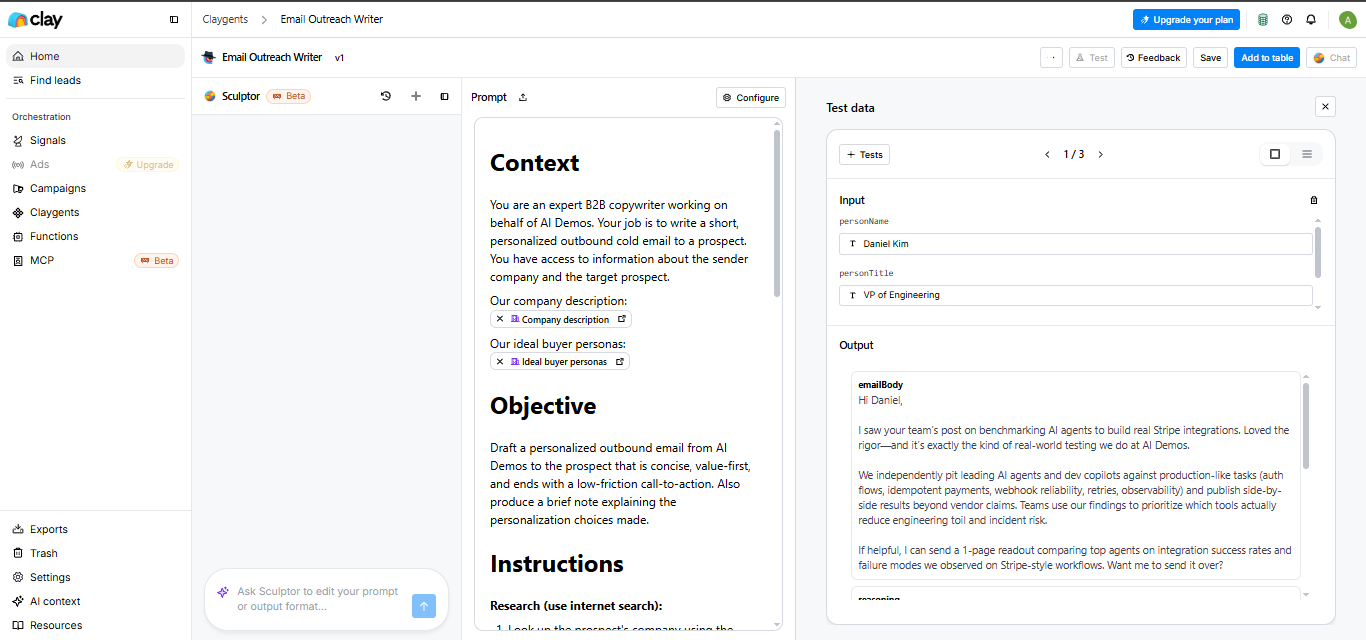The width and height of the screenshot is (1366, 640).
Task: Collapse the left sidebar with the panel icon
Action: (174, 19)
